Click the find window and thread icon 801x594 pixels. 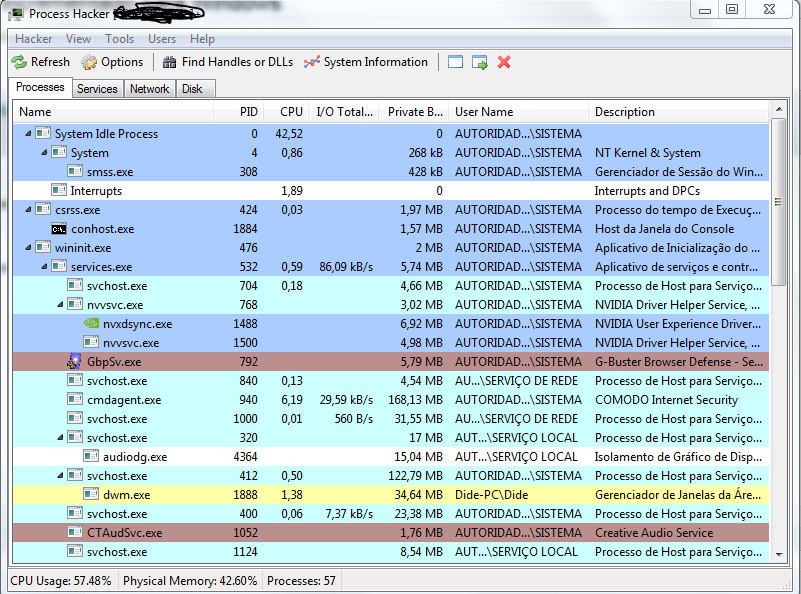point(480,62)
